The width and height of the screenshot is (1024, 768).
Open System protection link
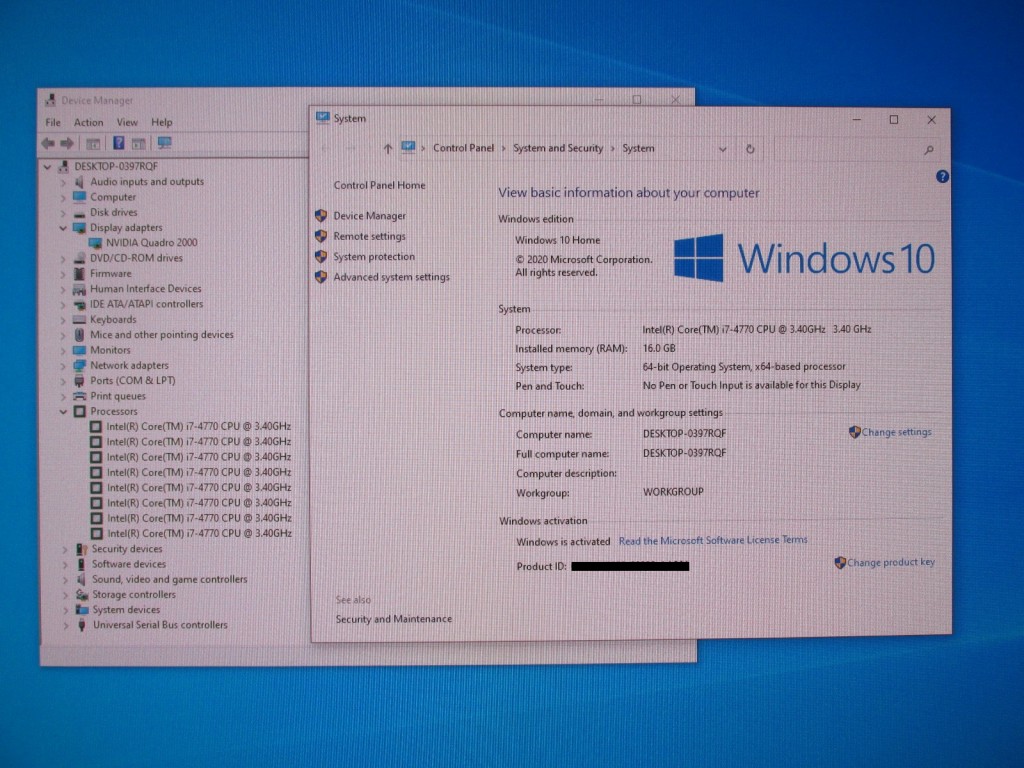(x=374, y=257)
